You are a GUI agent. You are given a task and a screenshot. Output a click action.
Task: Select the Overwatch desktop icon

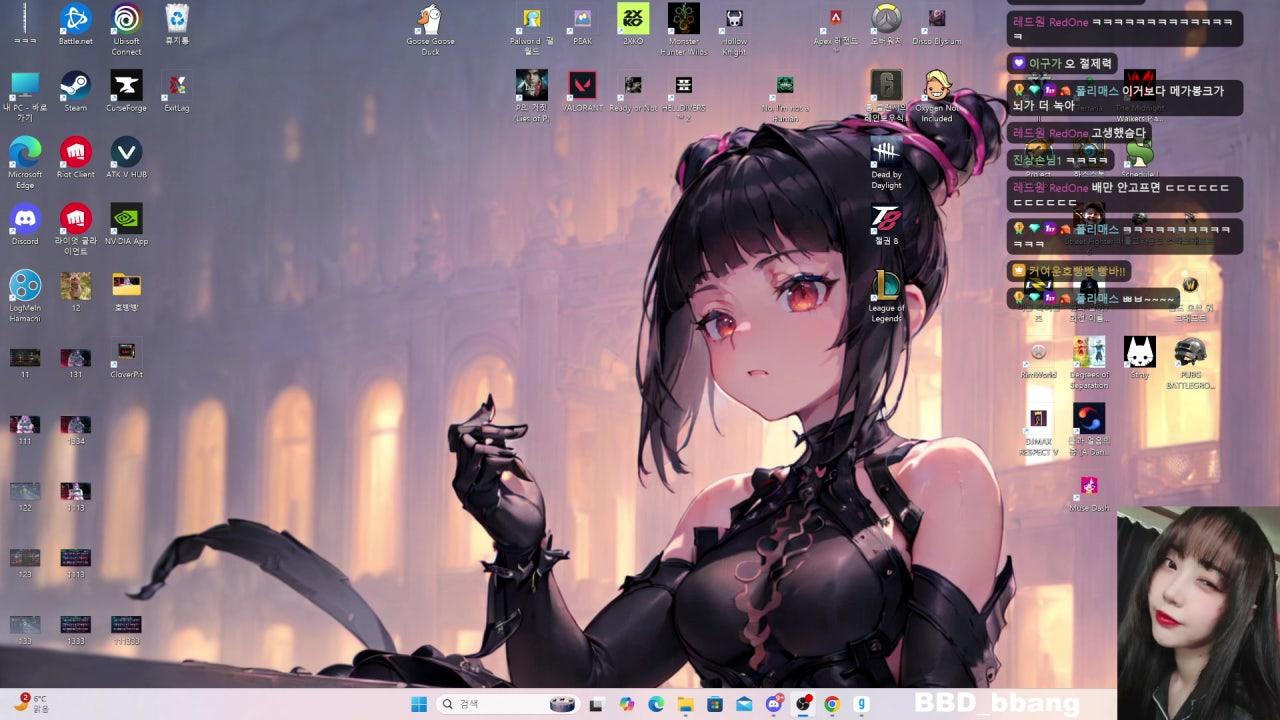pos(886,25)
